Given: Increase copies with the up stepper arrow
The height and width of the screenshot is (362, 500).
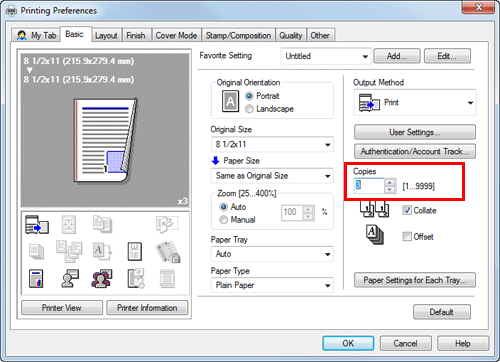Looking at the screenshot, I should coord(389,182).
